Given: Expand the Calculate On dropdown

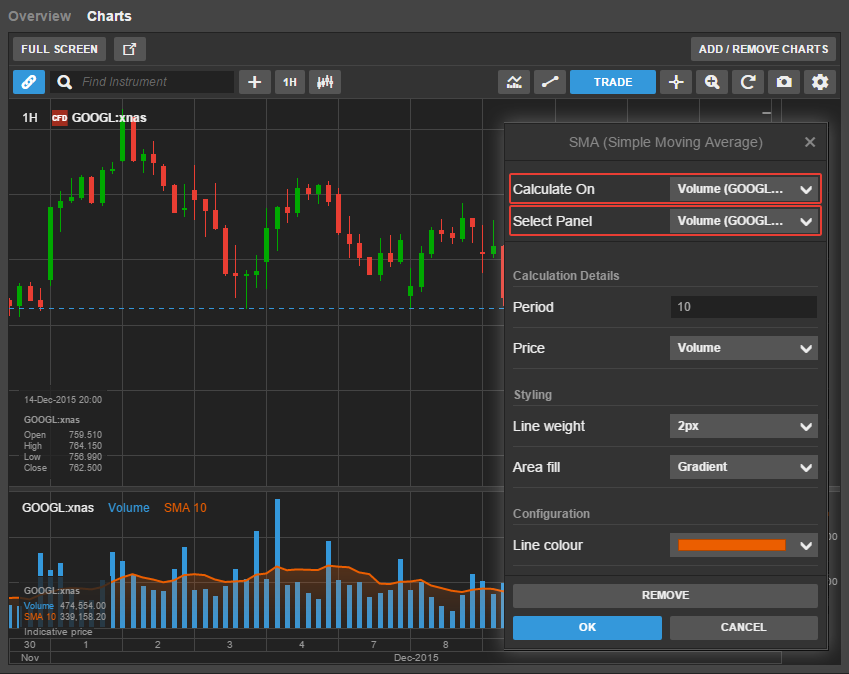Looking at the screenshot, I should click(743, 189).
